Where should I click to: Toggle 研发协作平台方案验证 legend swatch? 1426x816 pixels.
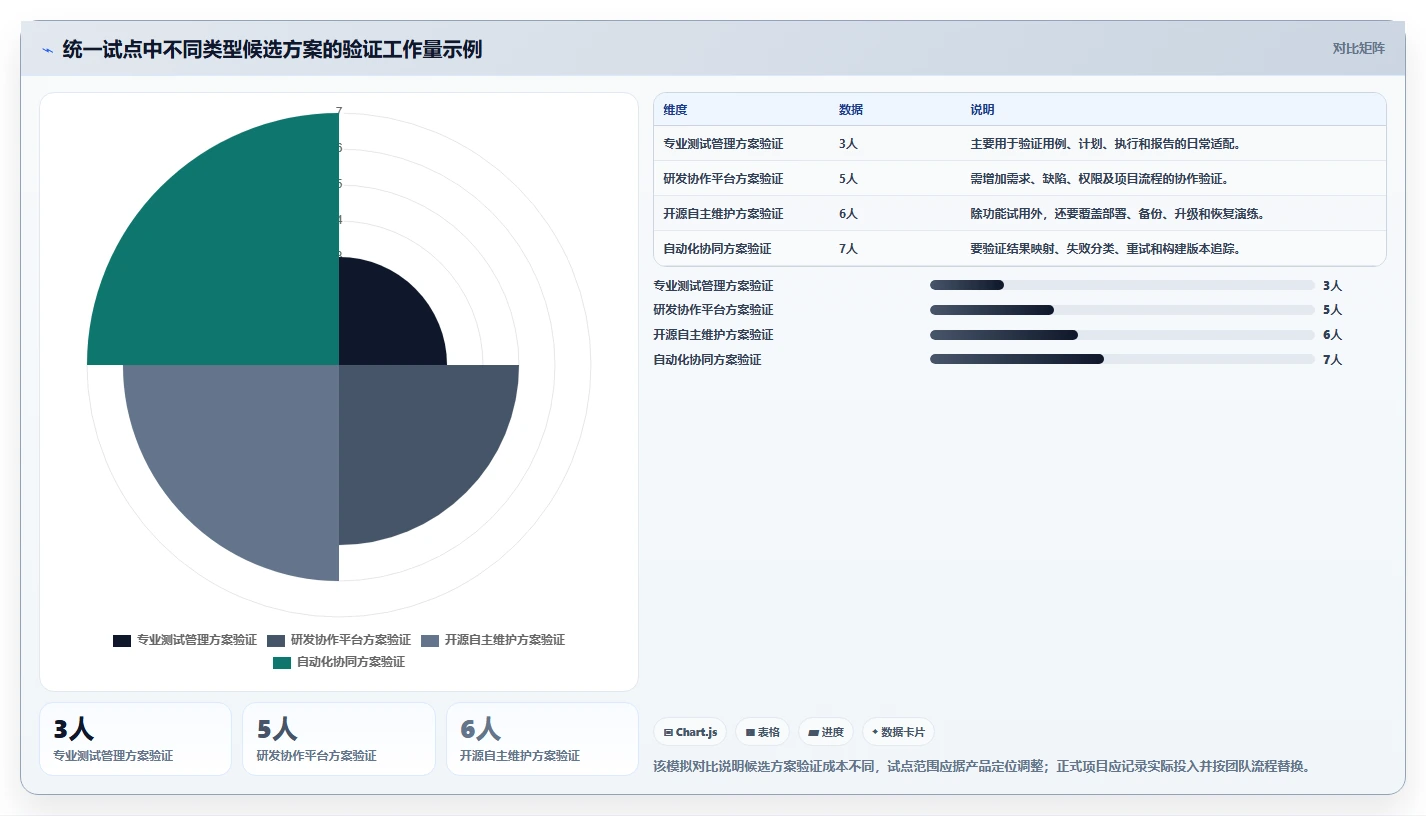[276, 640]
